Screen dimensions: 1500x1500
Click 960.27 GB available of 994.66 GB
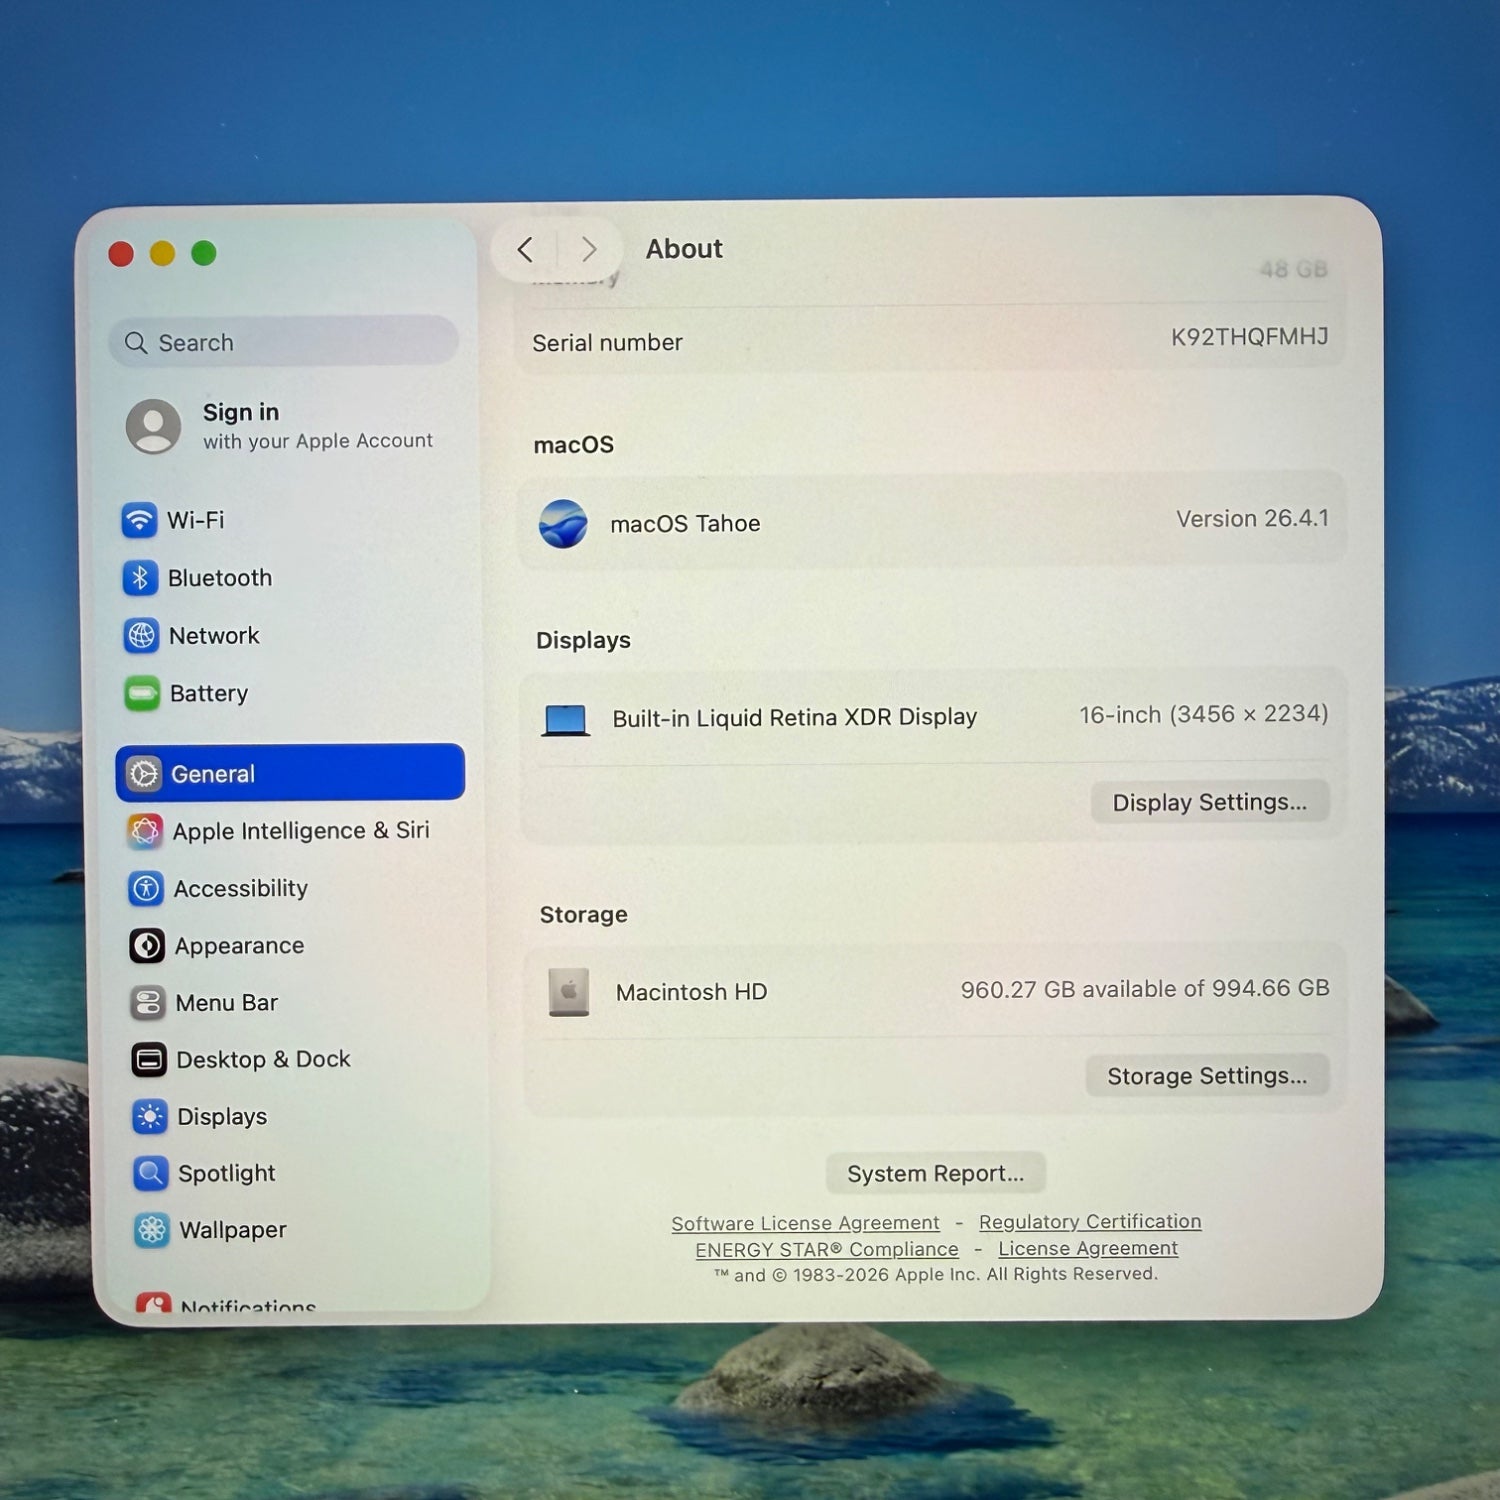[1145, 989]
